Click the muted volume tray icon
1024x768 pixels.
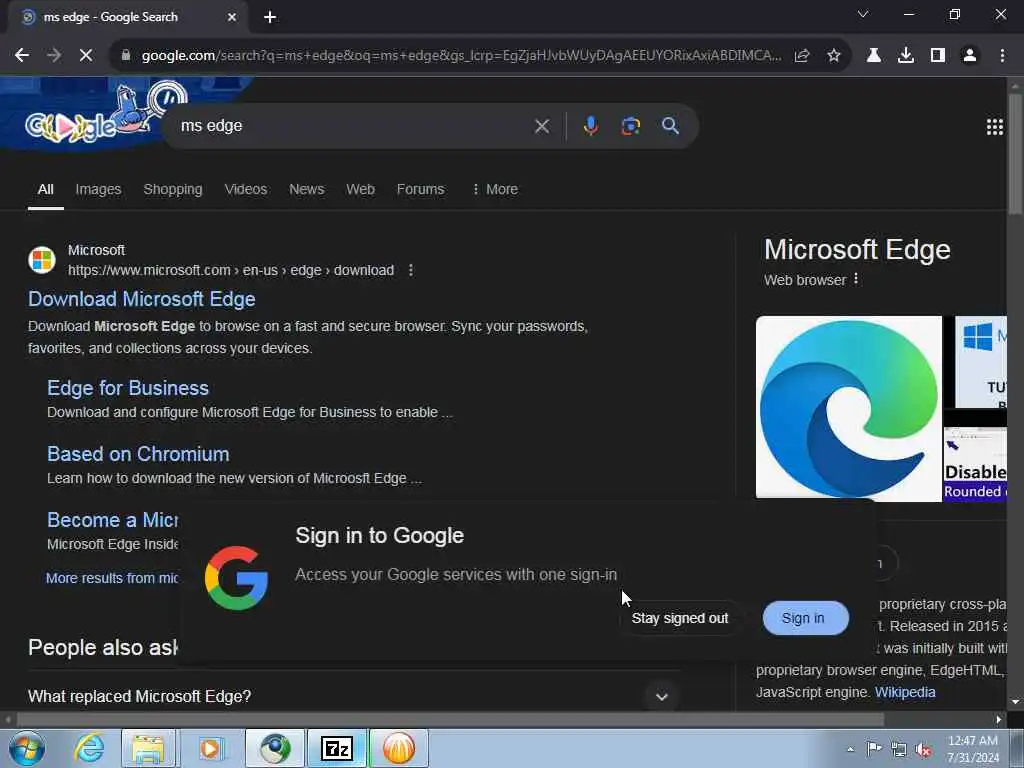point(923,750)
